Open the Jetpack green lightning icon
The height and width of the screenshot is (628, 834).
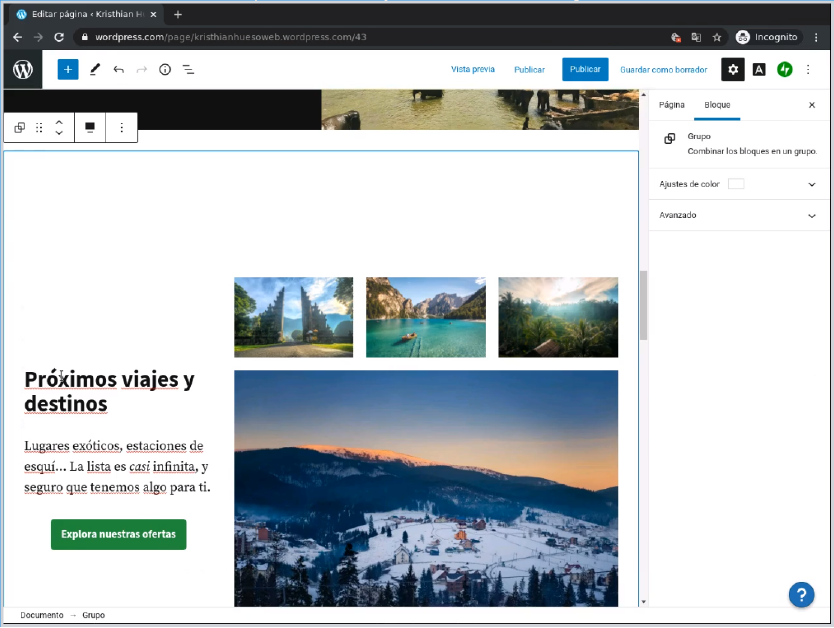(x=785, y=70)
